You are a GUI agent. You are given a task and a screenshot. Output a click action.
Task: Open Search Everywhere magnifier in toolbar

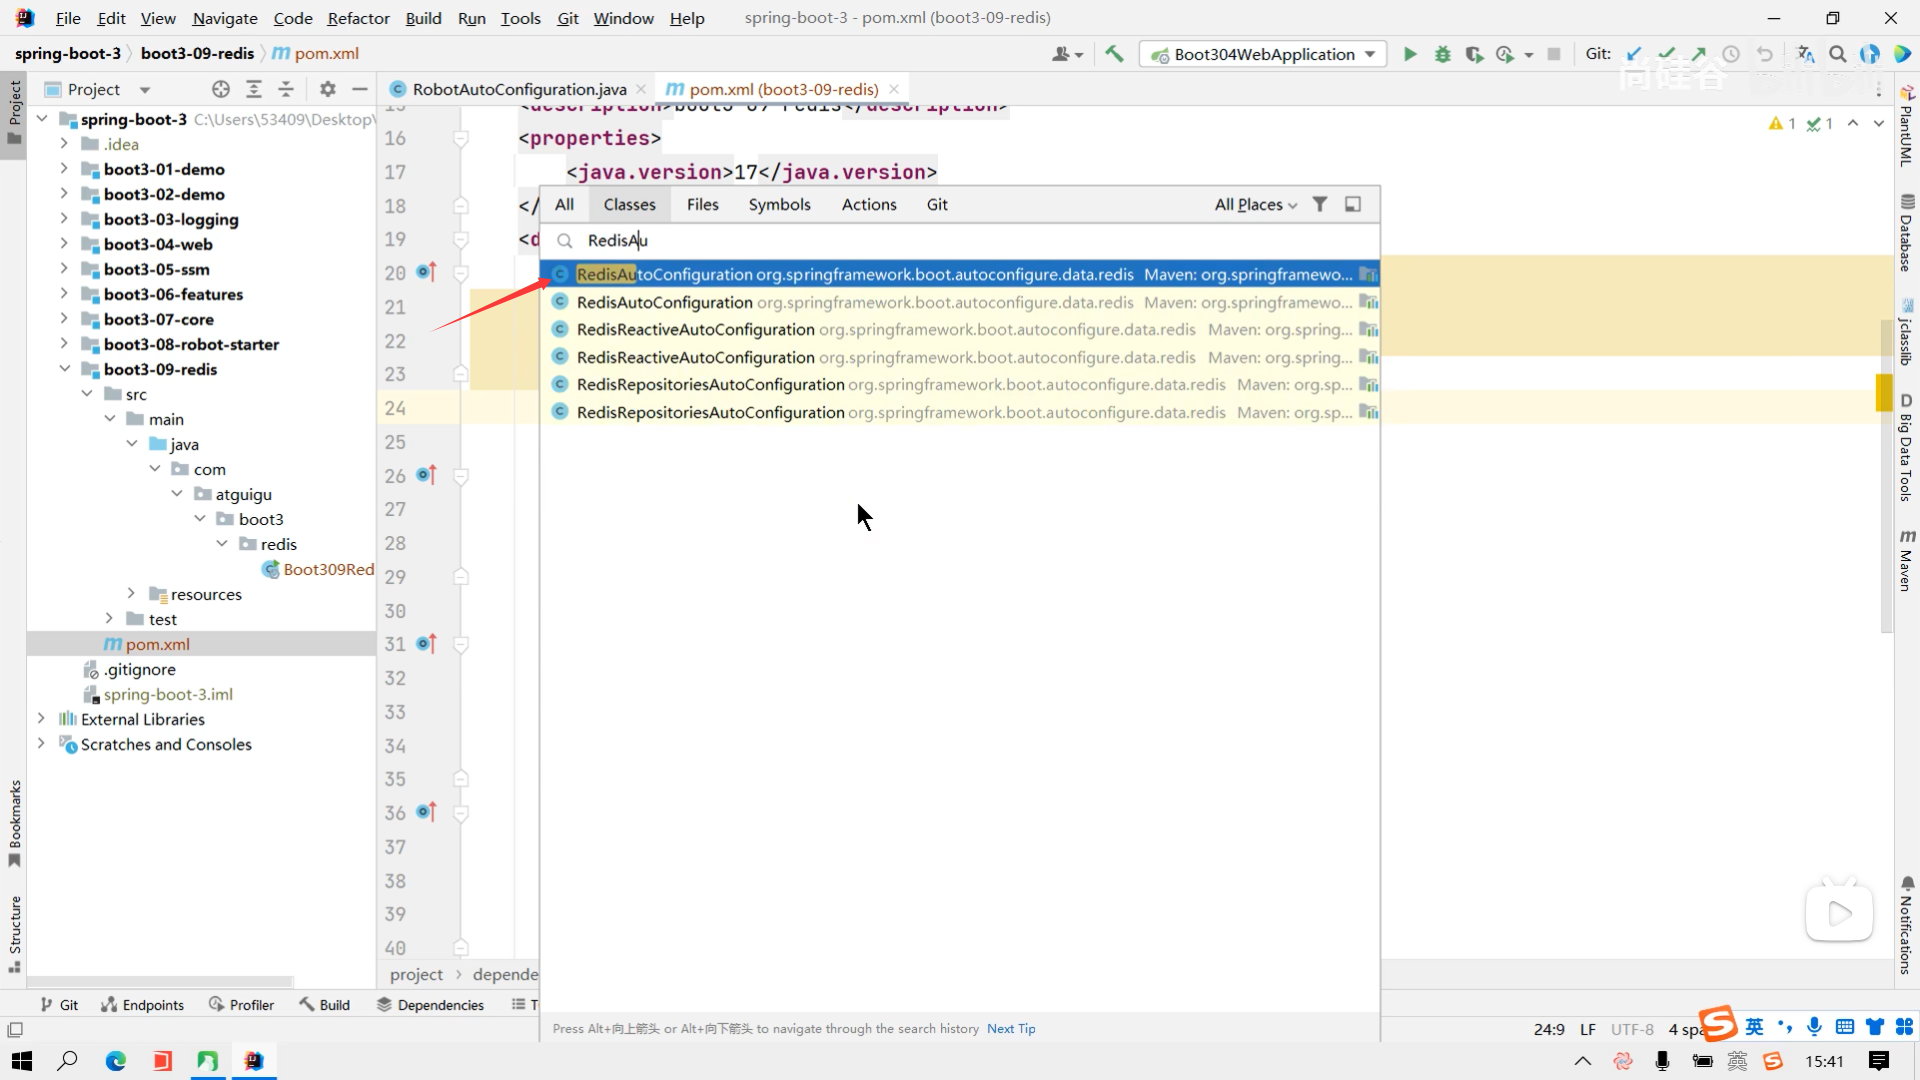coord(1837,54)
